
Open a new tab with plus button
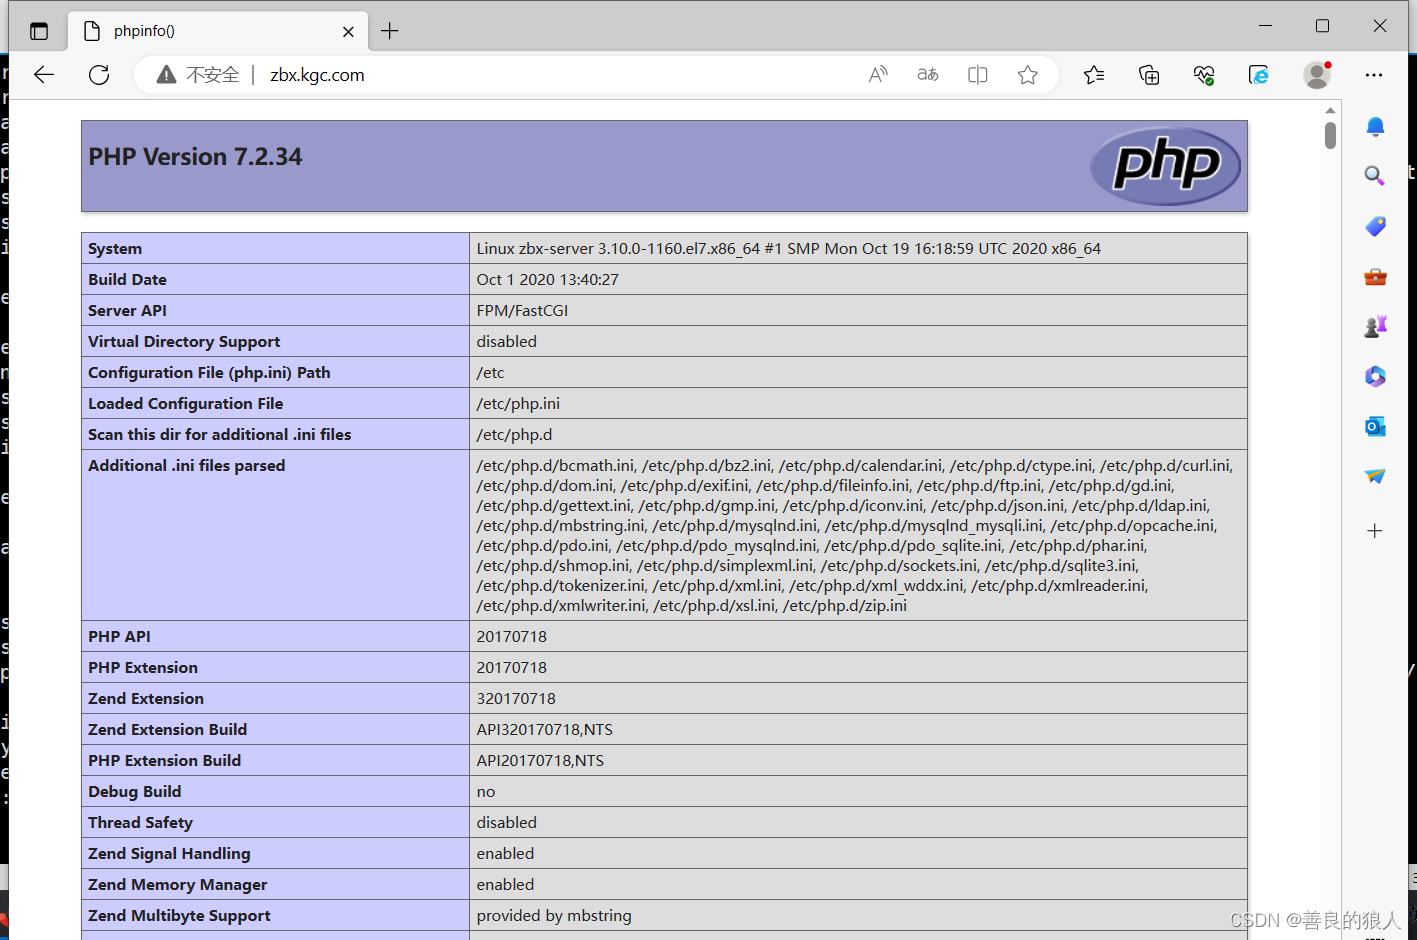[x=390, y=32]
